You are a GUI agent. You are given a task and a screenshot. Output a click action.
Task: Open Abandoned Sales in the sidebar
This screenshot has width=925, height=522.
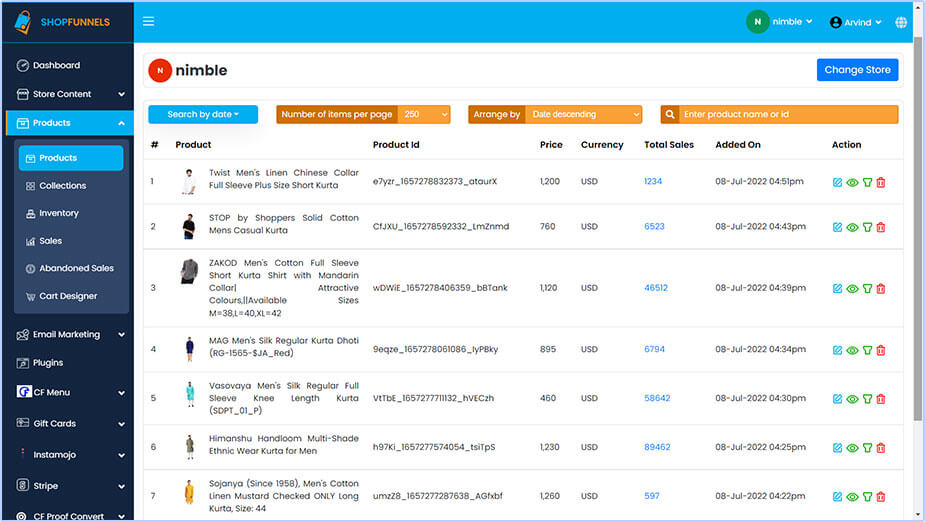(71, 268)
